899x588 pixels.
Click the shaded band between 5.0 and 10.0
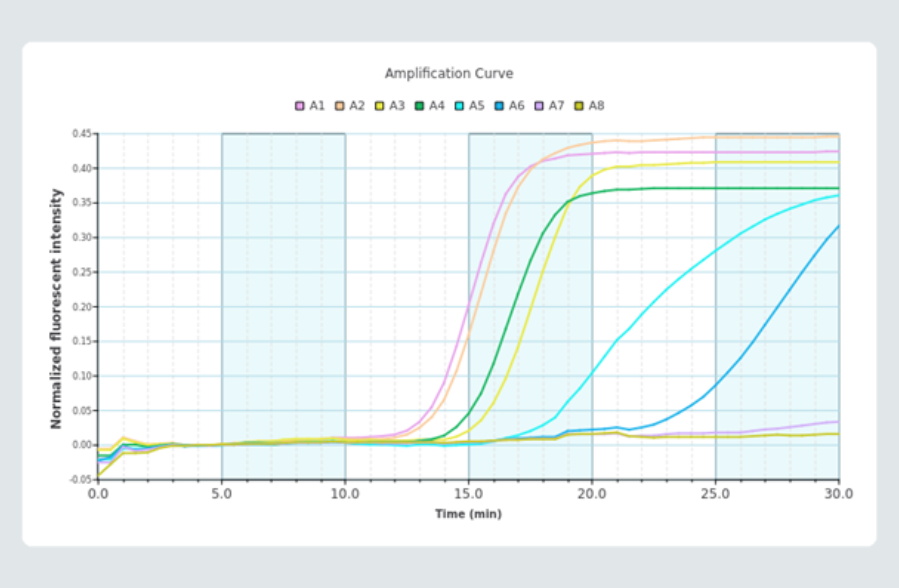click(x=283, y=307)
